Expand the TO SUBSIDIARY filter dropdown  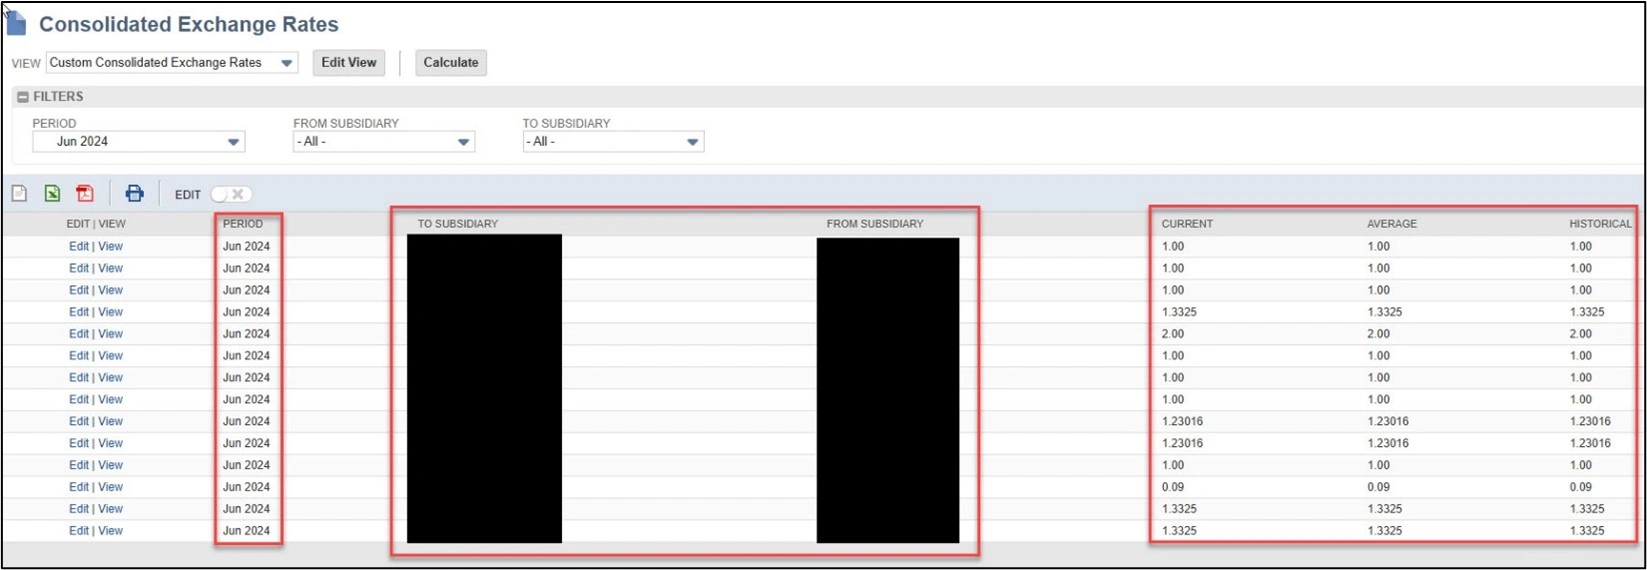pyautogui.click(x=692, y=142)
